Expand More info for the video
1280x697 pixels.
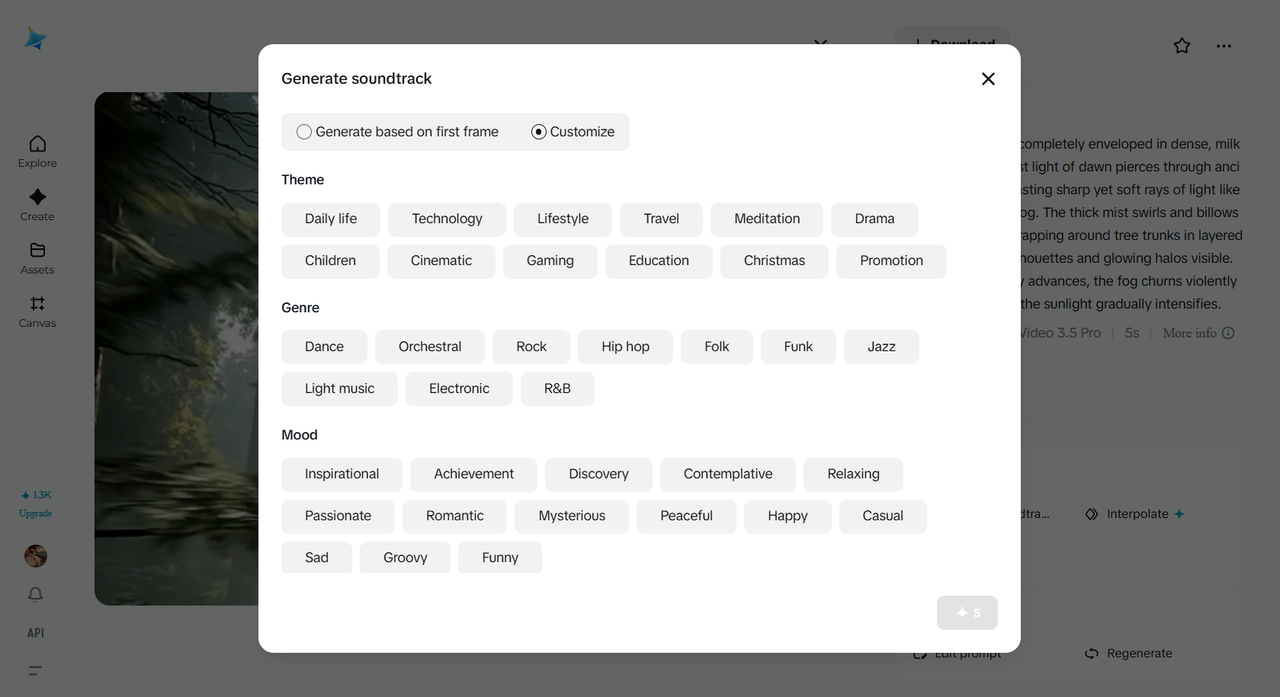tap(1198, 333)
